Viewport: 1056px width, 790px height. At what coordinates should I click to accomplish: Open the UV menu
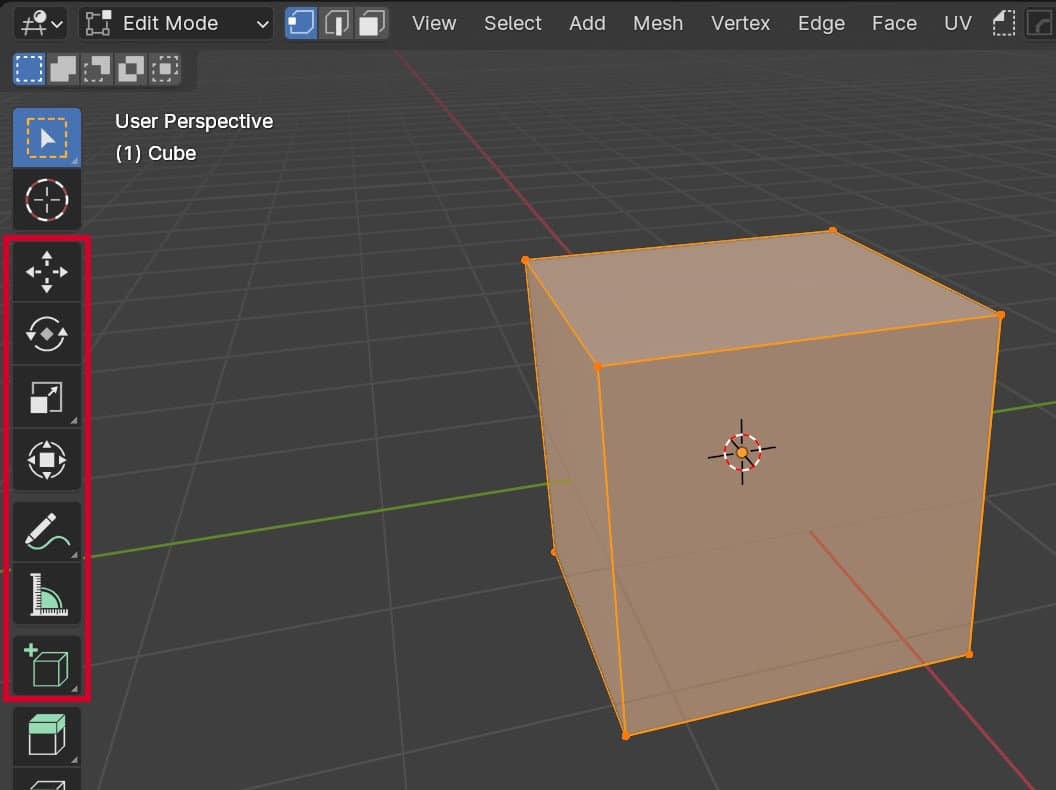[x=957, y=22]
